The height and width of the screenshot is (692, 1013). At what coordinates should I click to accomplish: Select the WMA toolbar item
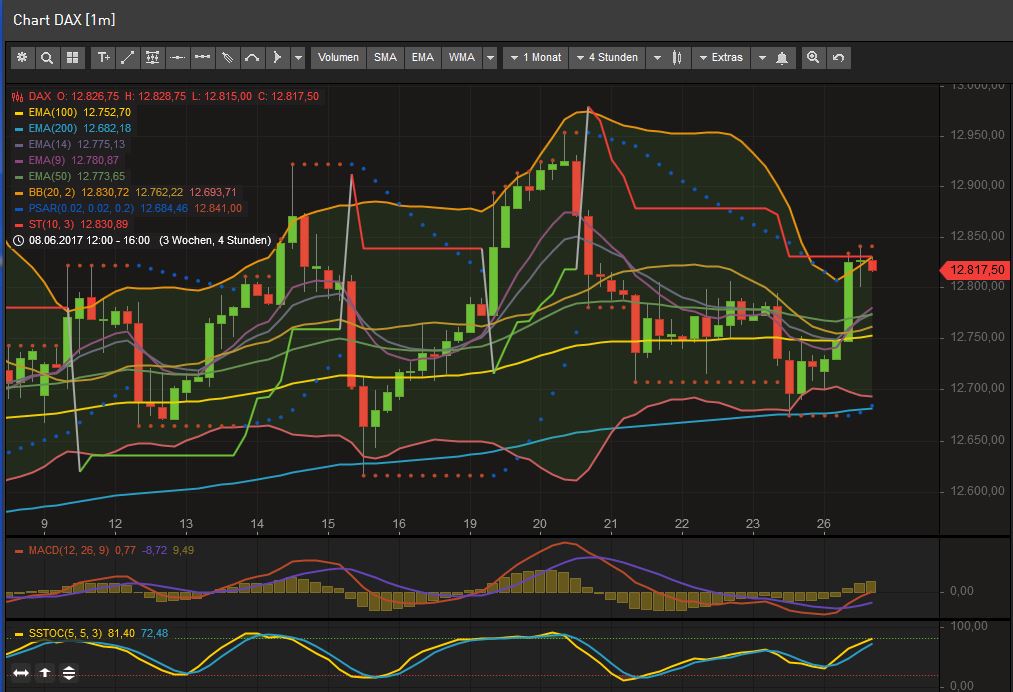click(x=462, y=58)
